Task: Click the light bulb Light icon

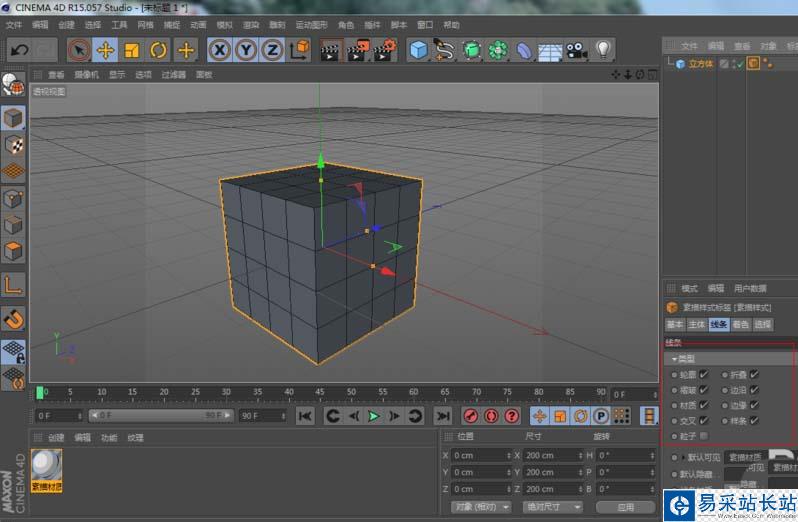Action: tap(603, 50)
